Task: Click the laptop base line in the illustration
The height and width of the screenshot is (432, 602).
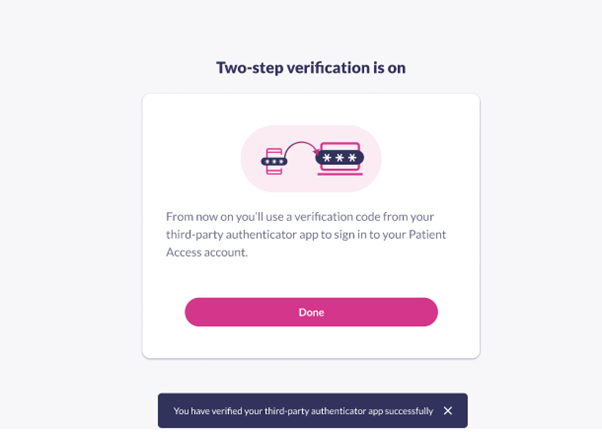Action: click(339, 173)
